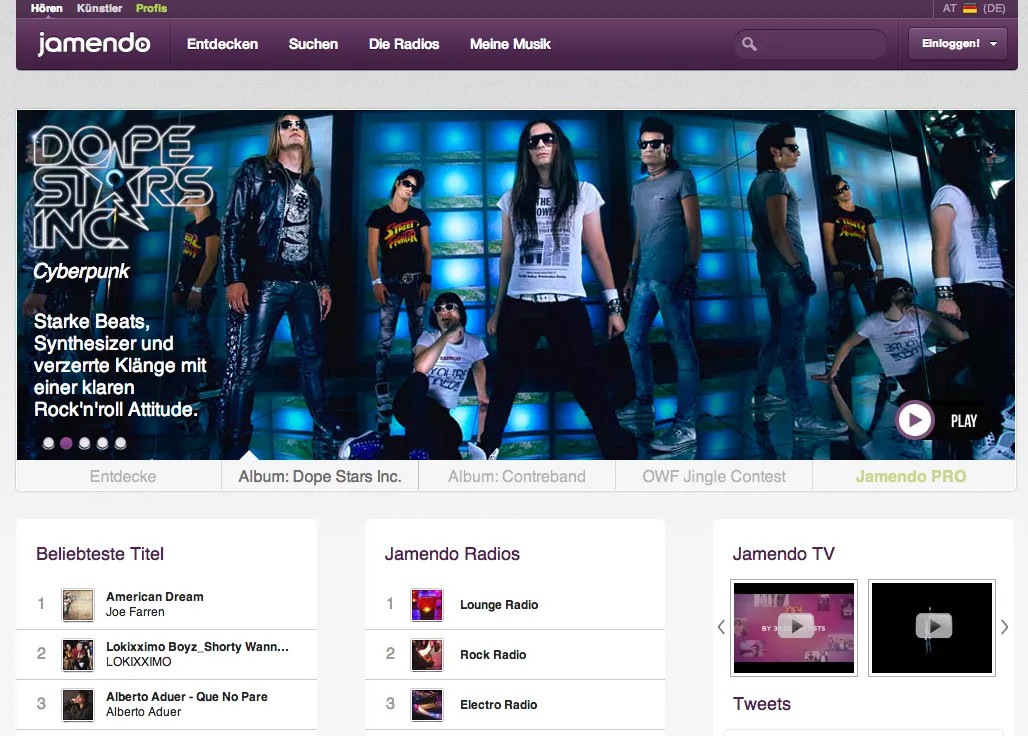Switch to Album: Contreband banner tab

[x=516, y=476]
